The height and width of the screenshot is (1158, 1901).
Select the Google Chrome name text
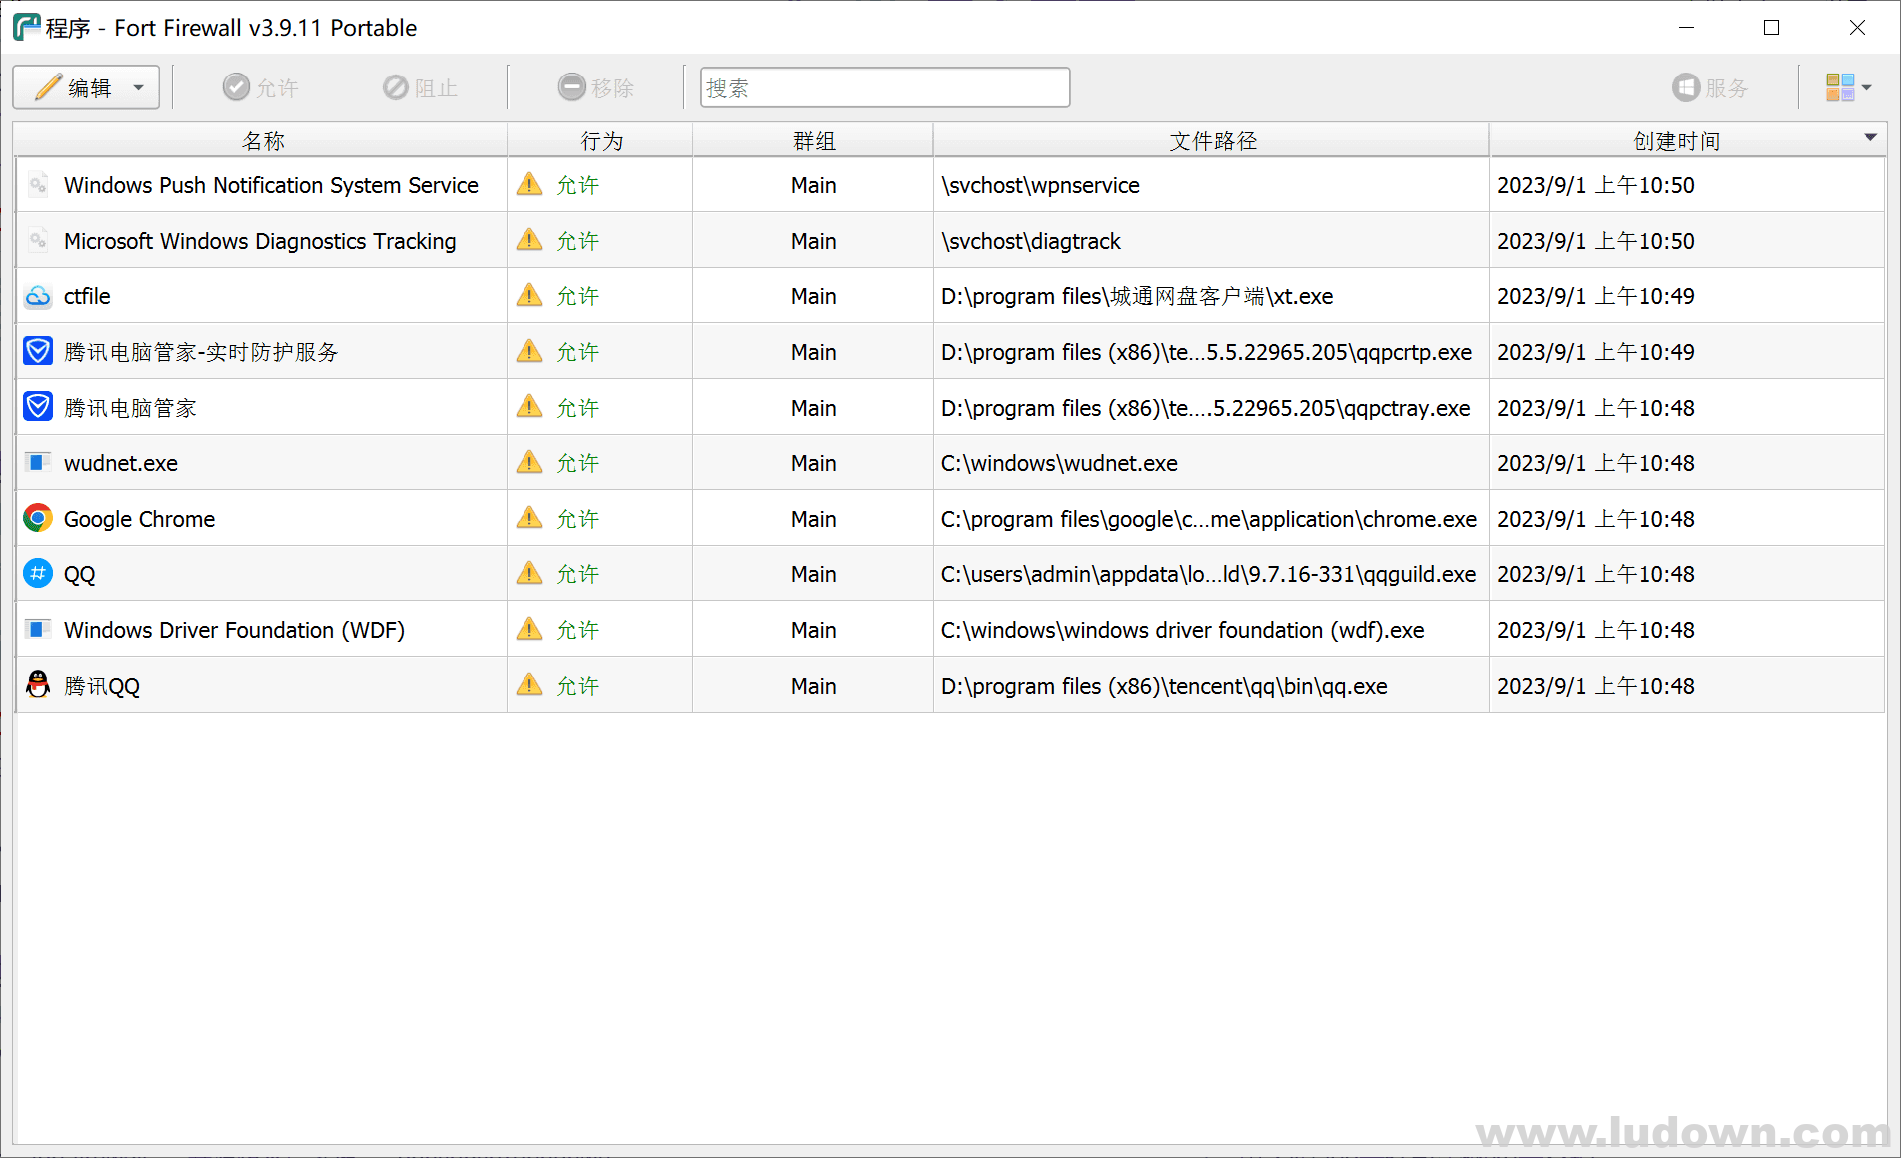click(139, 519)
